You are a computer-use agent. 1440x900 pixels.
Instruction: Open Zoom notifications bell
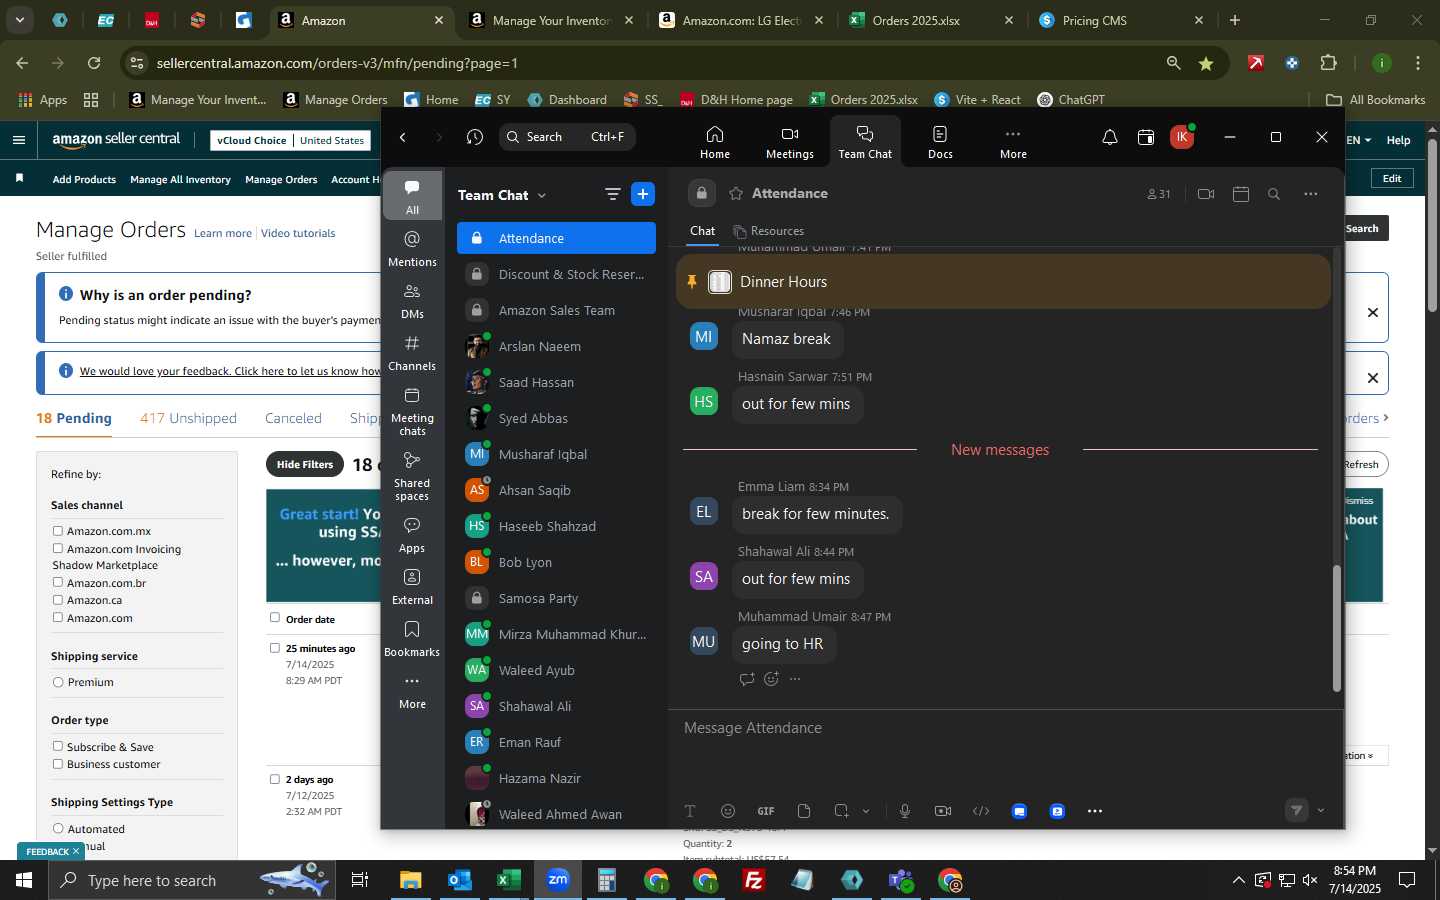pos(1109,137)
